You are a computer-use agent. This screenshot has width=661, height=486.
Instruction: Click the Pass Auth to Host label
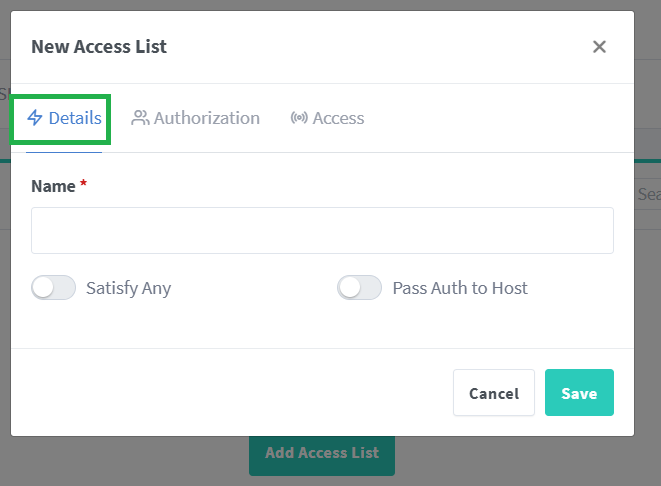coord(460,288)
